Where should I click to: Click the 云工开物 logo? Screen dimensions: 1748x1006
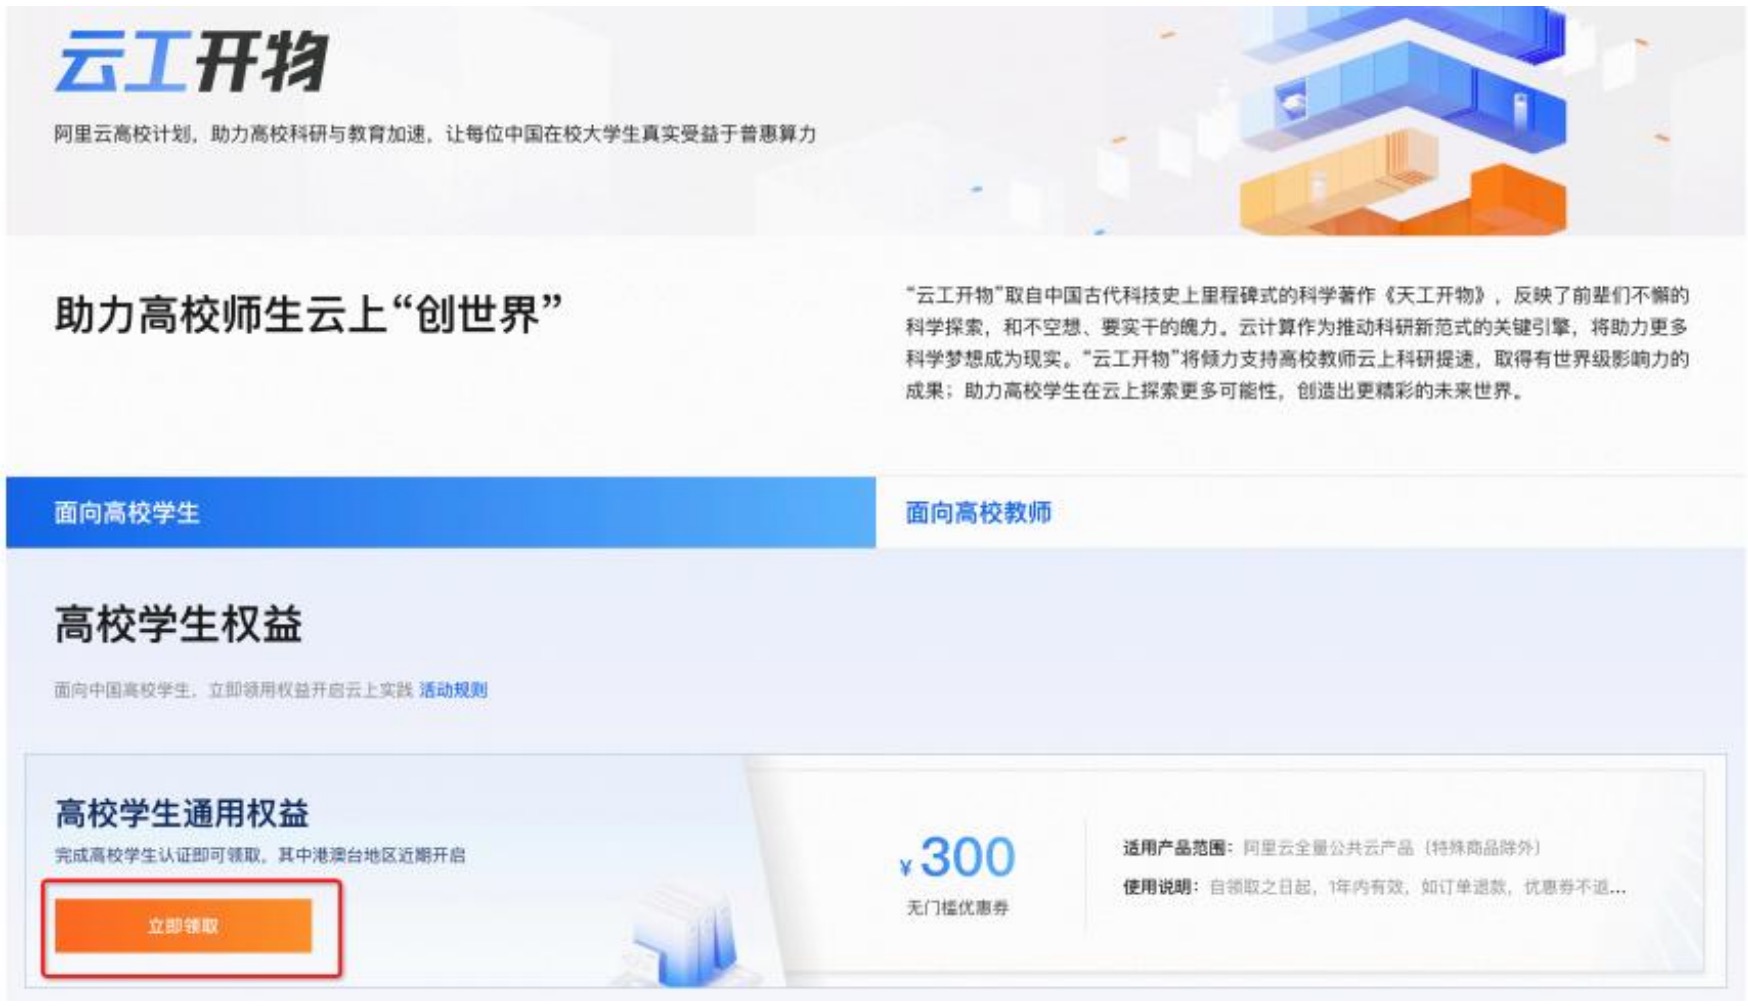[x=190, y=62]
